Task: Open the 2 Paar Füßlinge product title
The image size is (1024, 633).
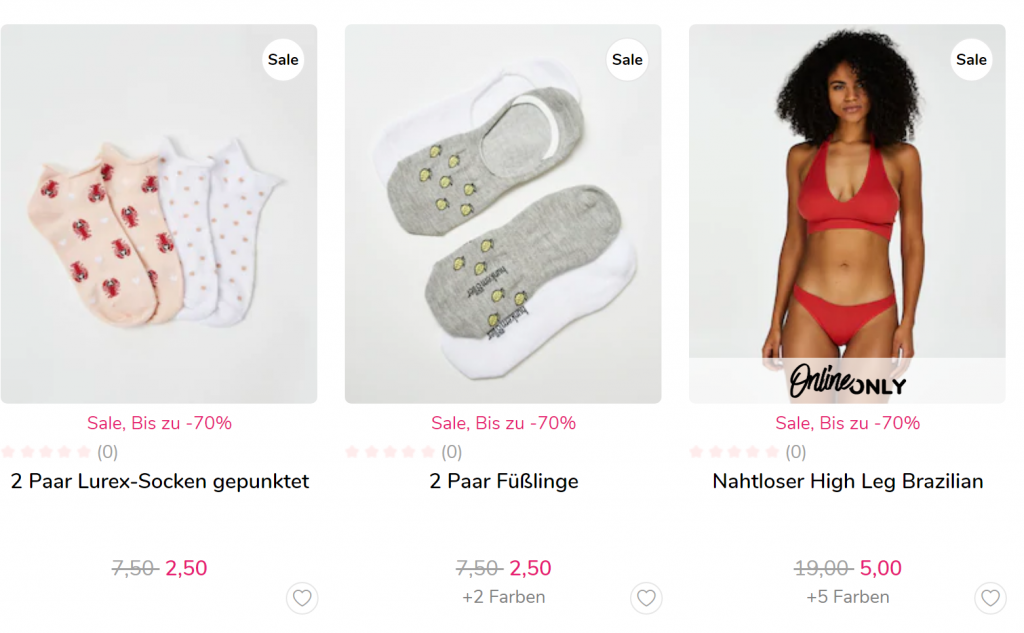Action: 504,481
